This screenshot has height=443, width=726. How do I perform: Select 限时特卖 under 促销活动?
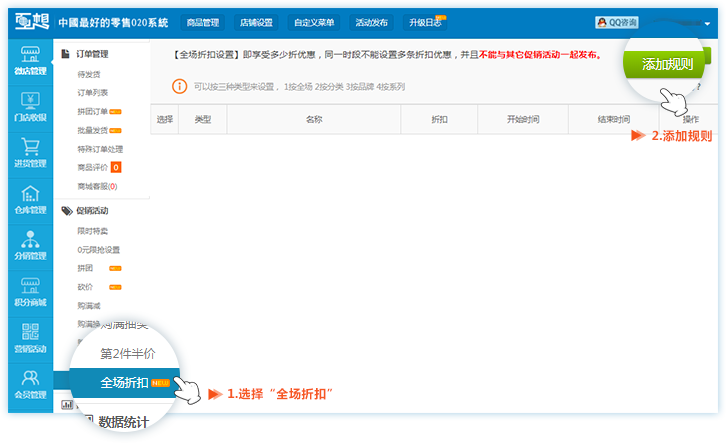(x=92, y=231)
